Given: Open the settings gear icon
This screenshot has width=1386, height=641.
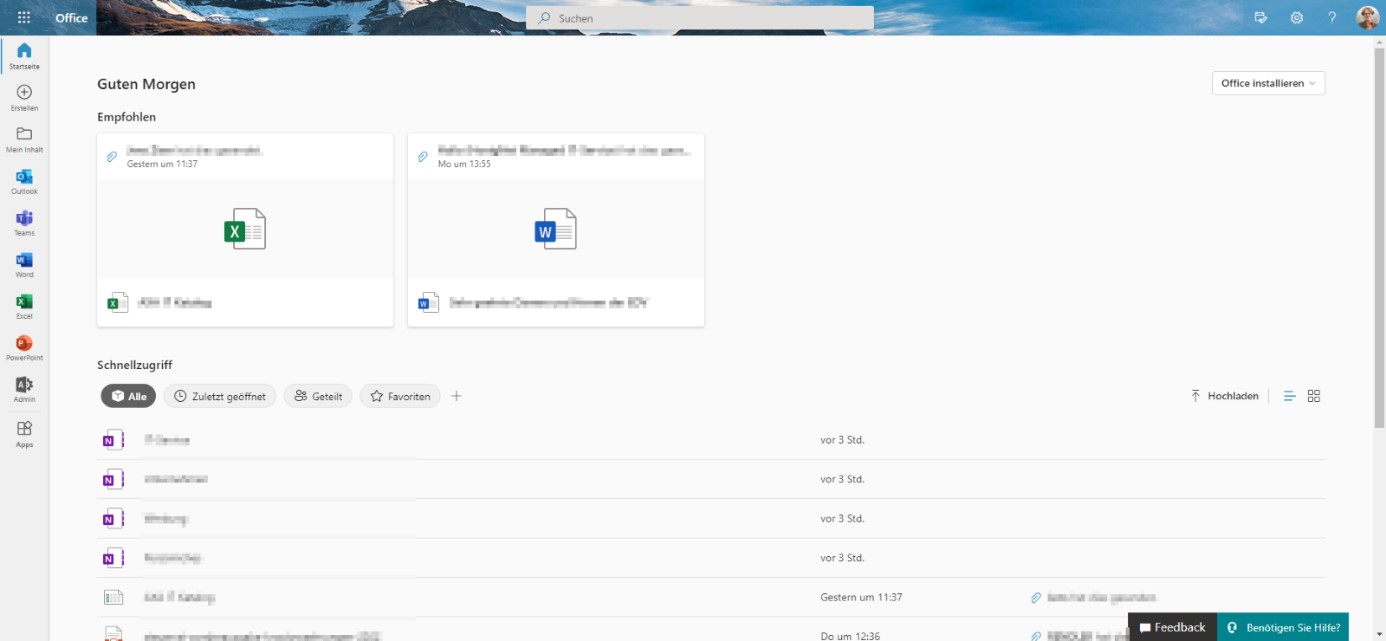Looking at the screenshot, I should tap(1296, 18).
